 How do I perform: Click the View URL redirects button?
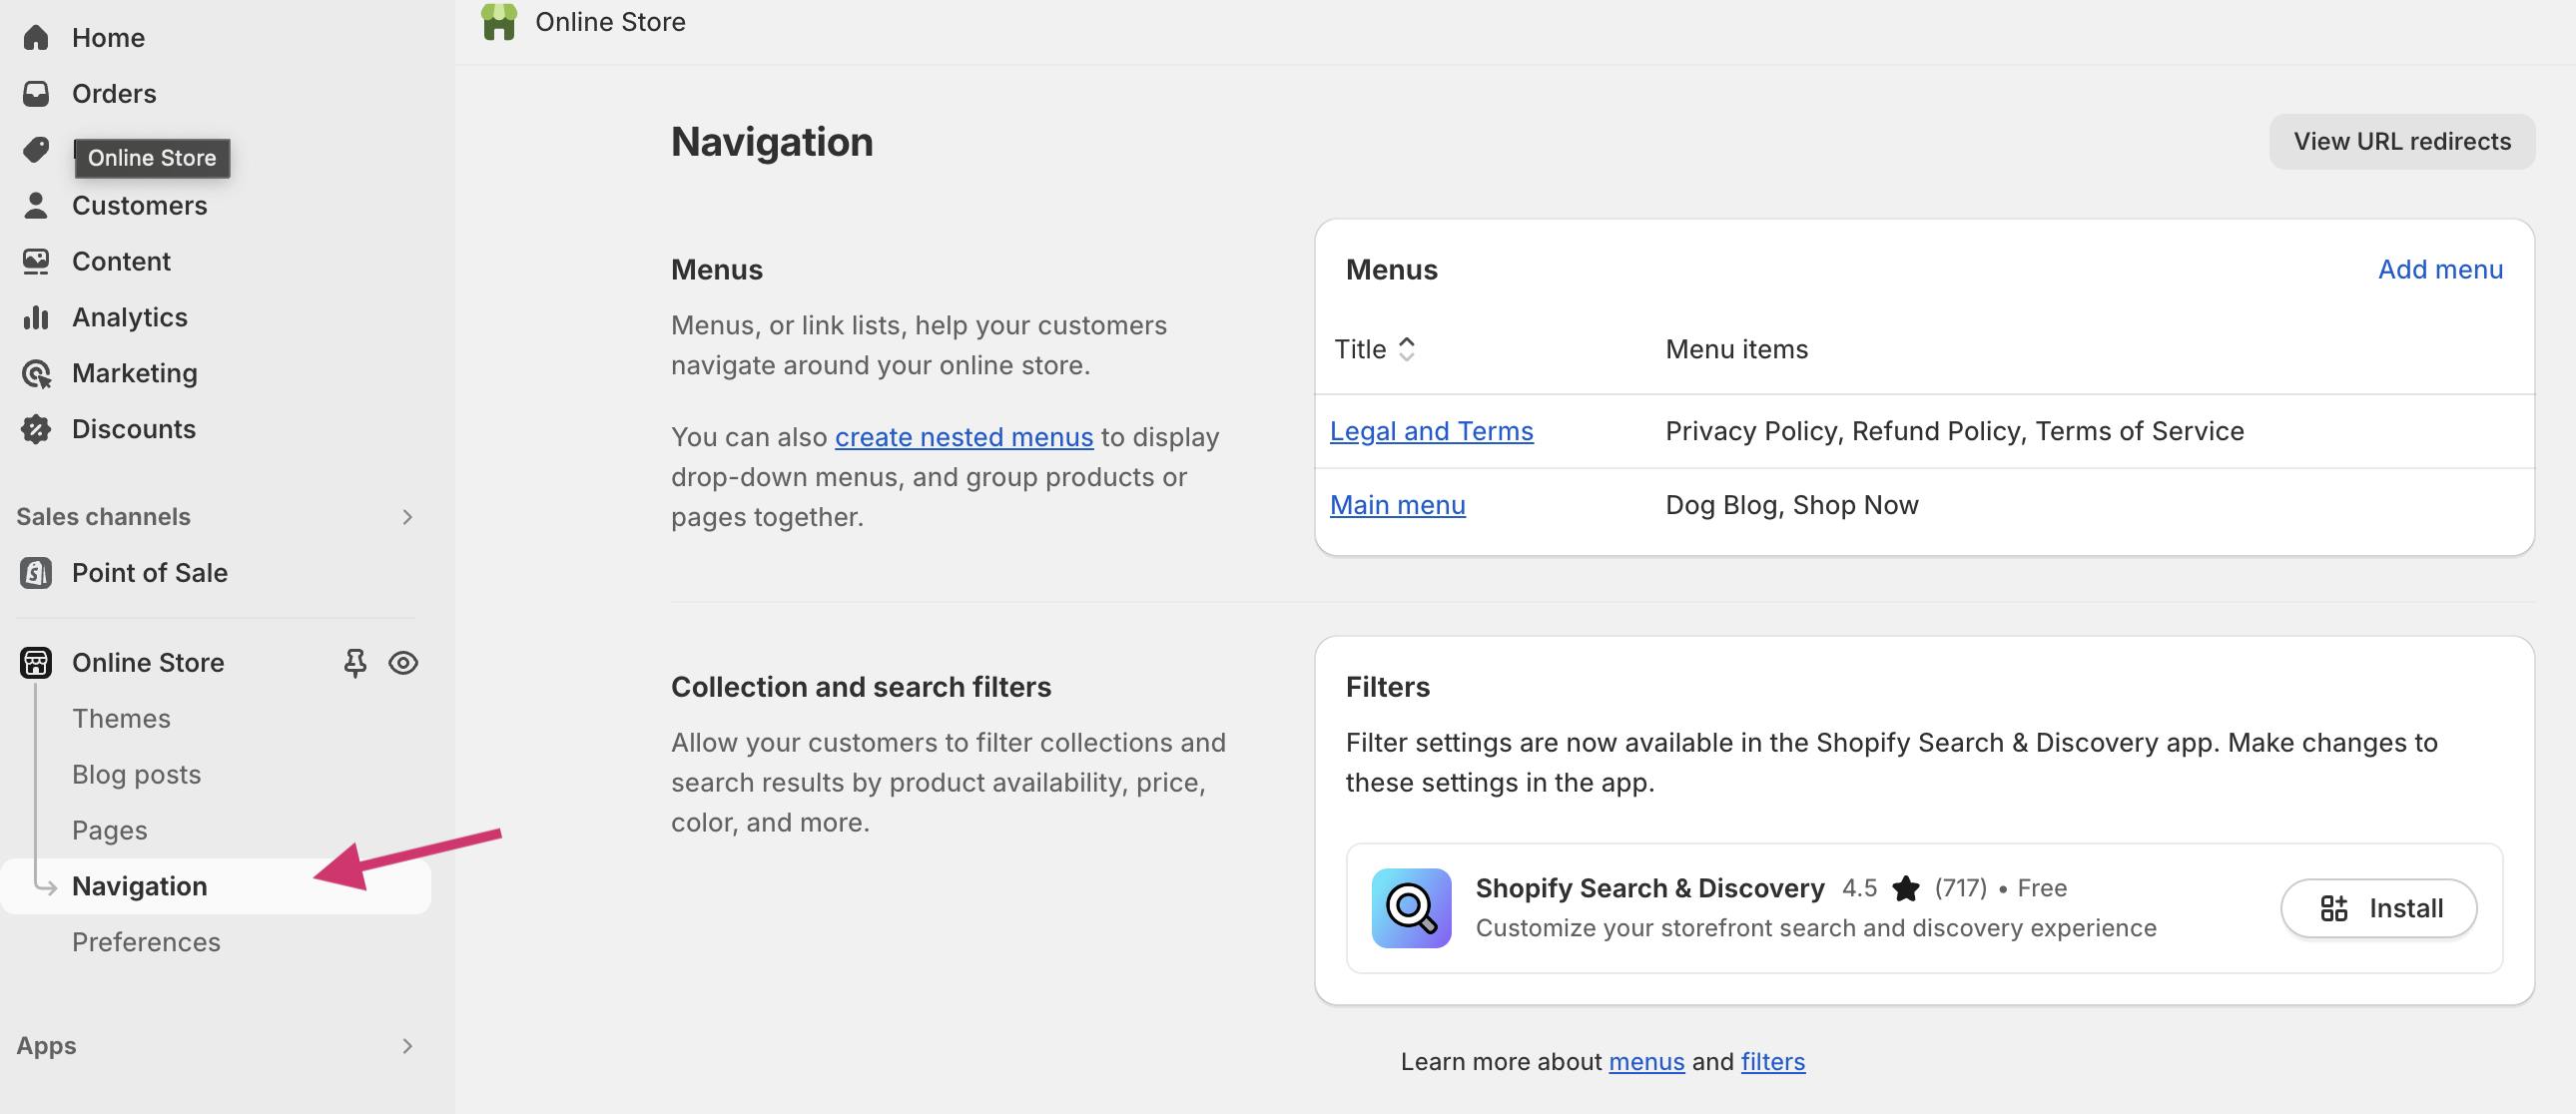2402,142
